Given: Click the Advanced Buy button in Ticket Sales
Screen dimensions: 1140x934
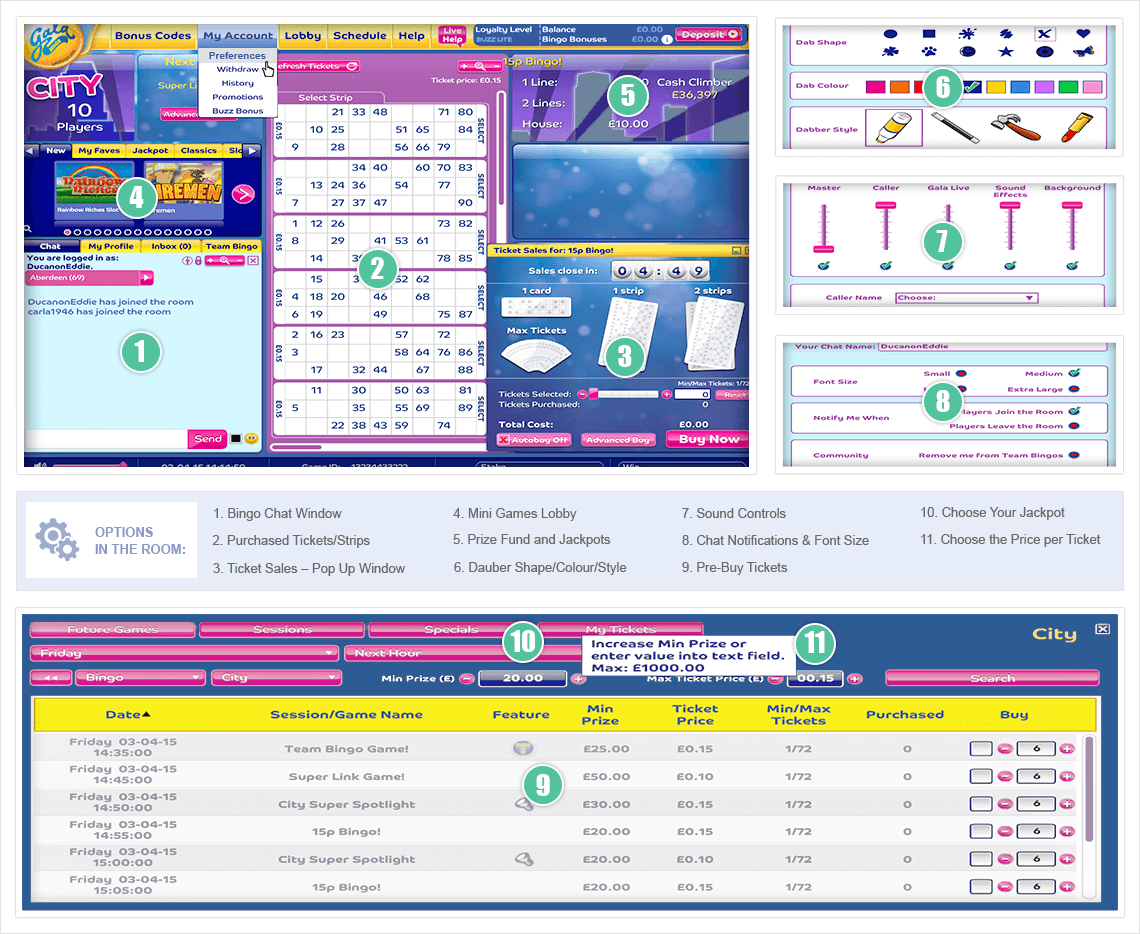Looking at the screenshot, I should tap(618, 440).
